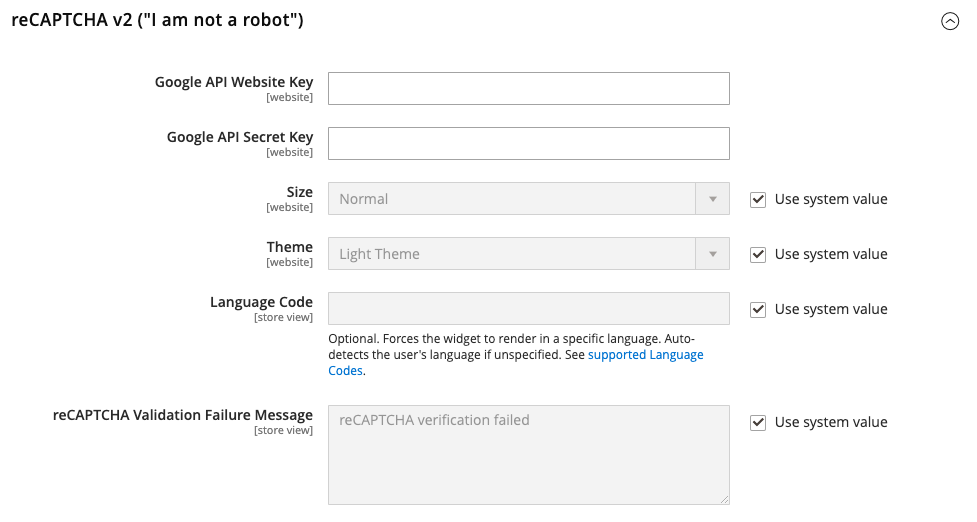The height and width of the screenshot is (522, 977).
Task: Uncheck Use system value for Size
Action: click(758, 199)
